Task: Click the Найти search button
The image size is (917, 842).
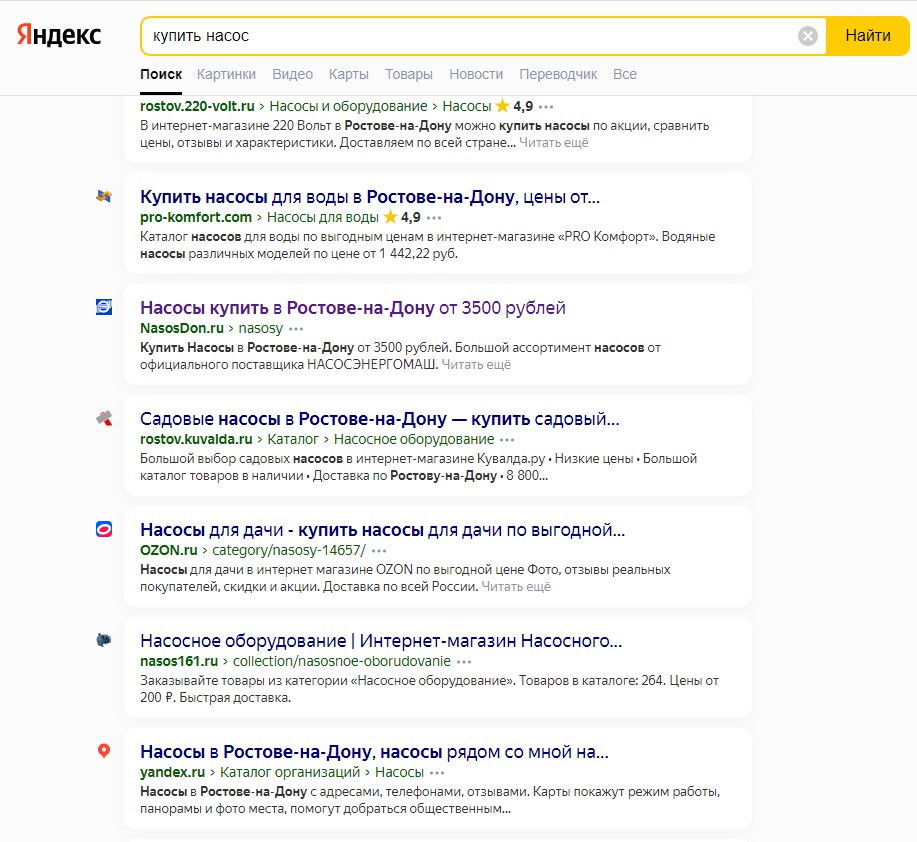Action: coord(868,36)
